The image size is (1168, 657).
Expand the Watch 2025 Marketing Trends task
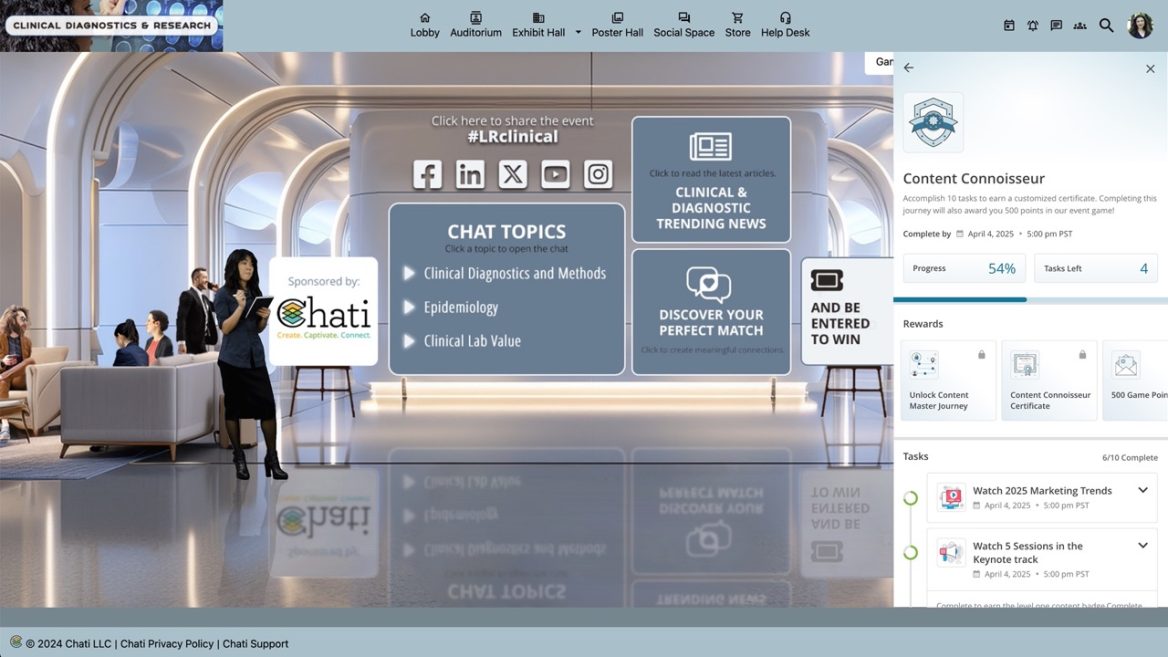1143,490
